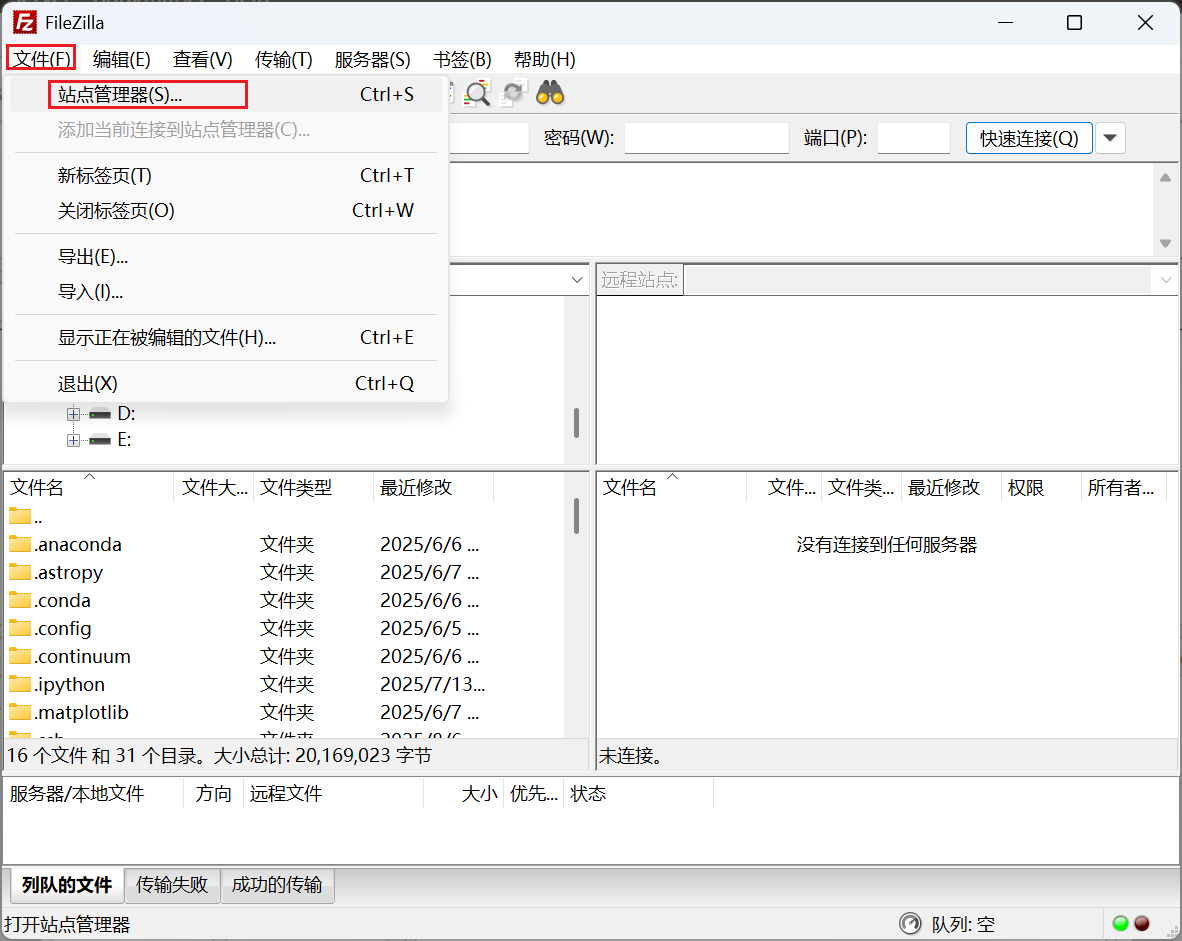Sort local files by 文件类型 column
Image resolution: width=1182 pixels, height=941 pixels.
[313, 488]
